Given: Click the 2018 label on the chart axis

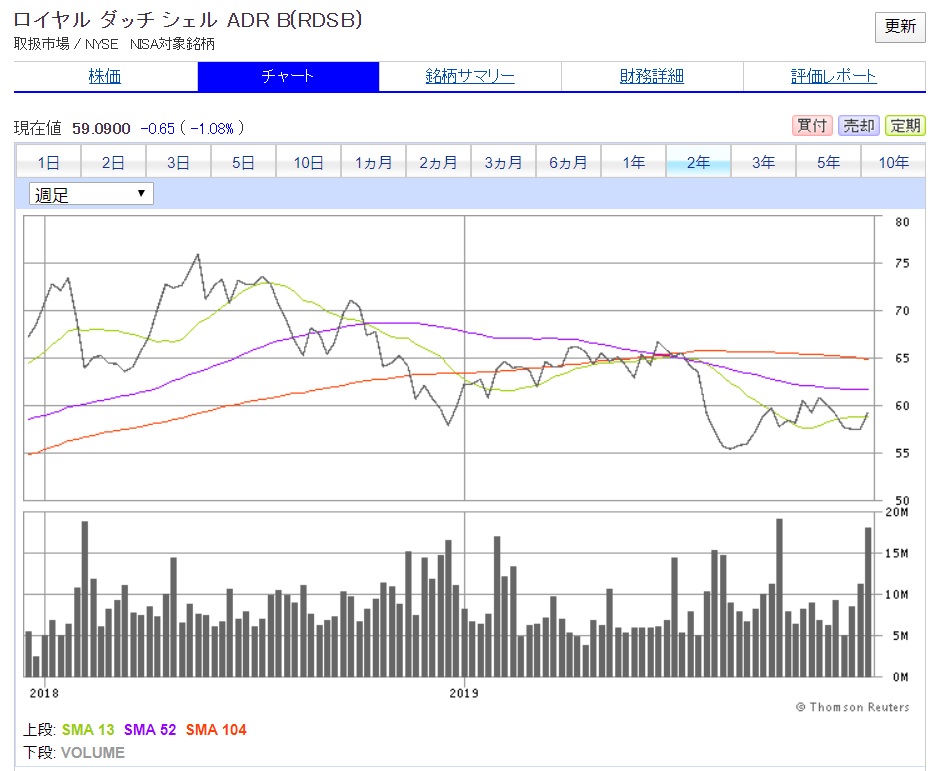Looking at the screenshot, I should (44, 693).
